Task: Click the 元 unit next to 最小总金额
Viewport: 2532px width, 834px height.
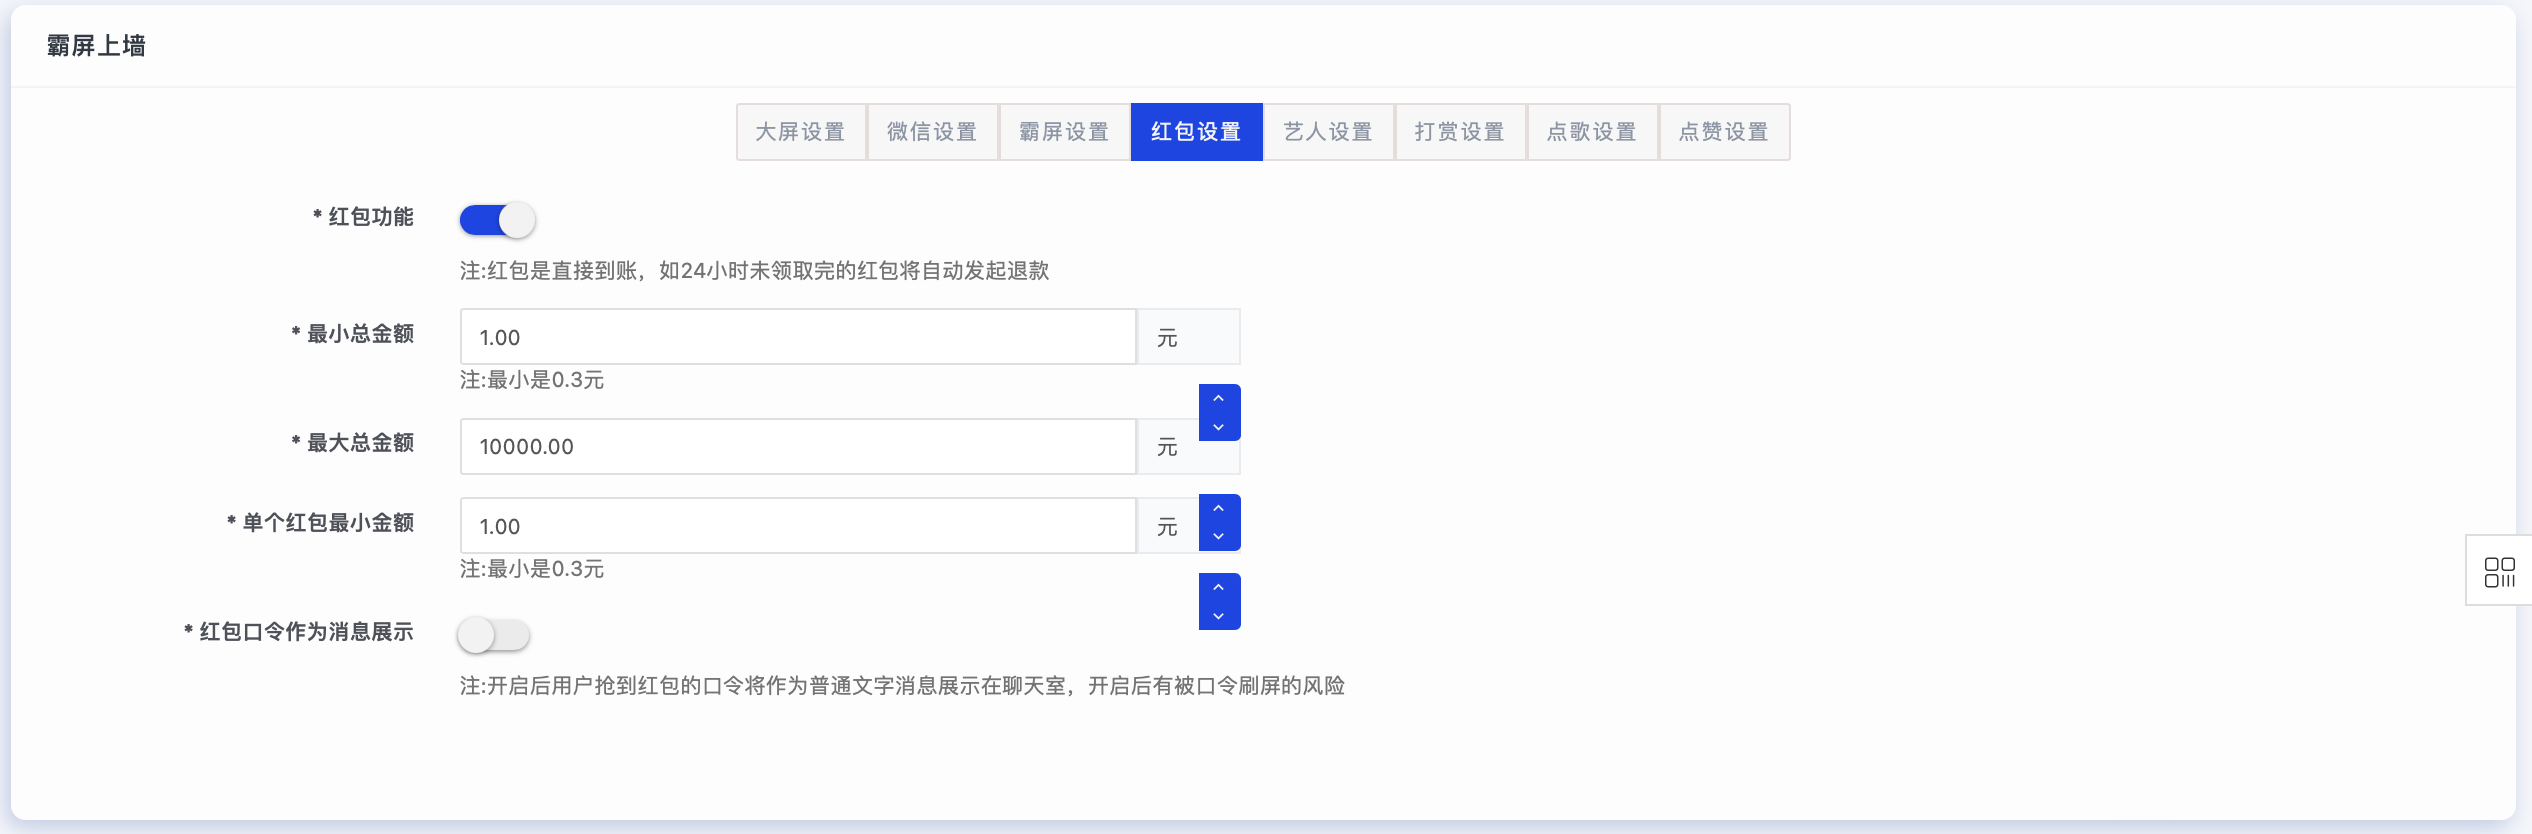Action: (1168, 338)
